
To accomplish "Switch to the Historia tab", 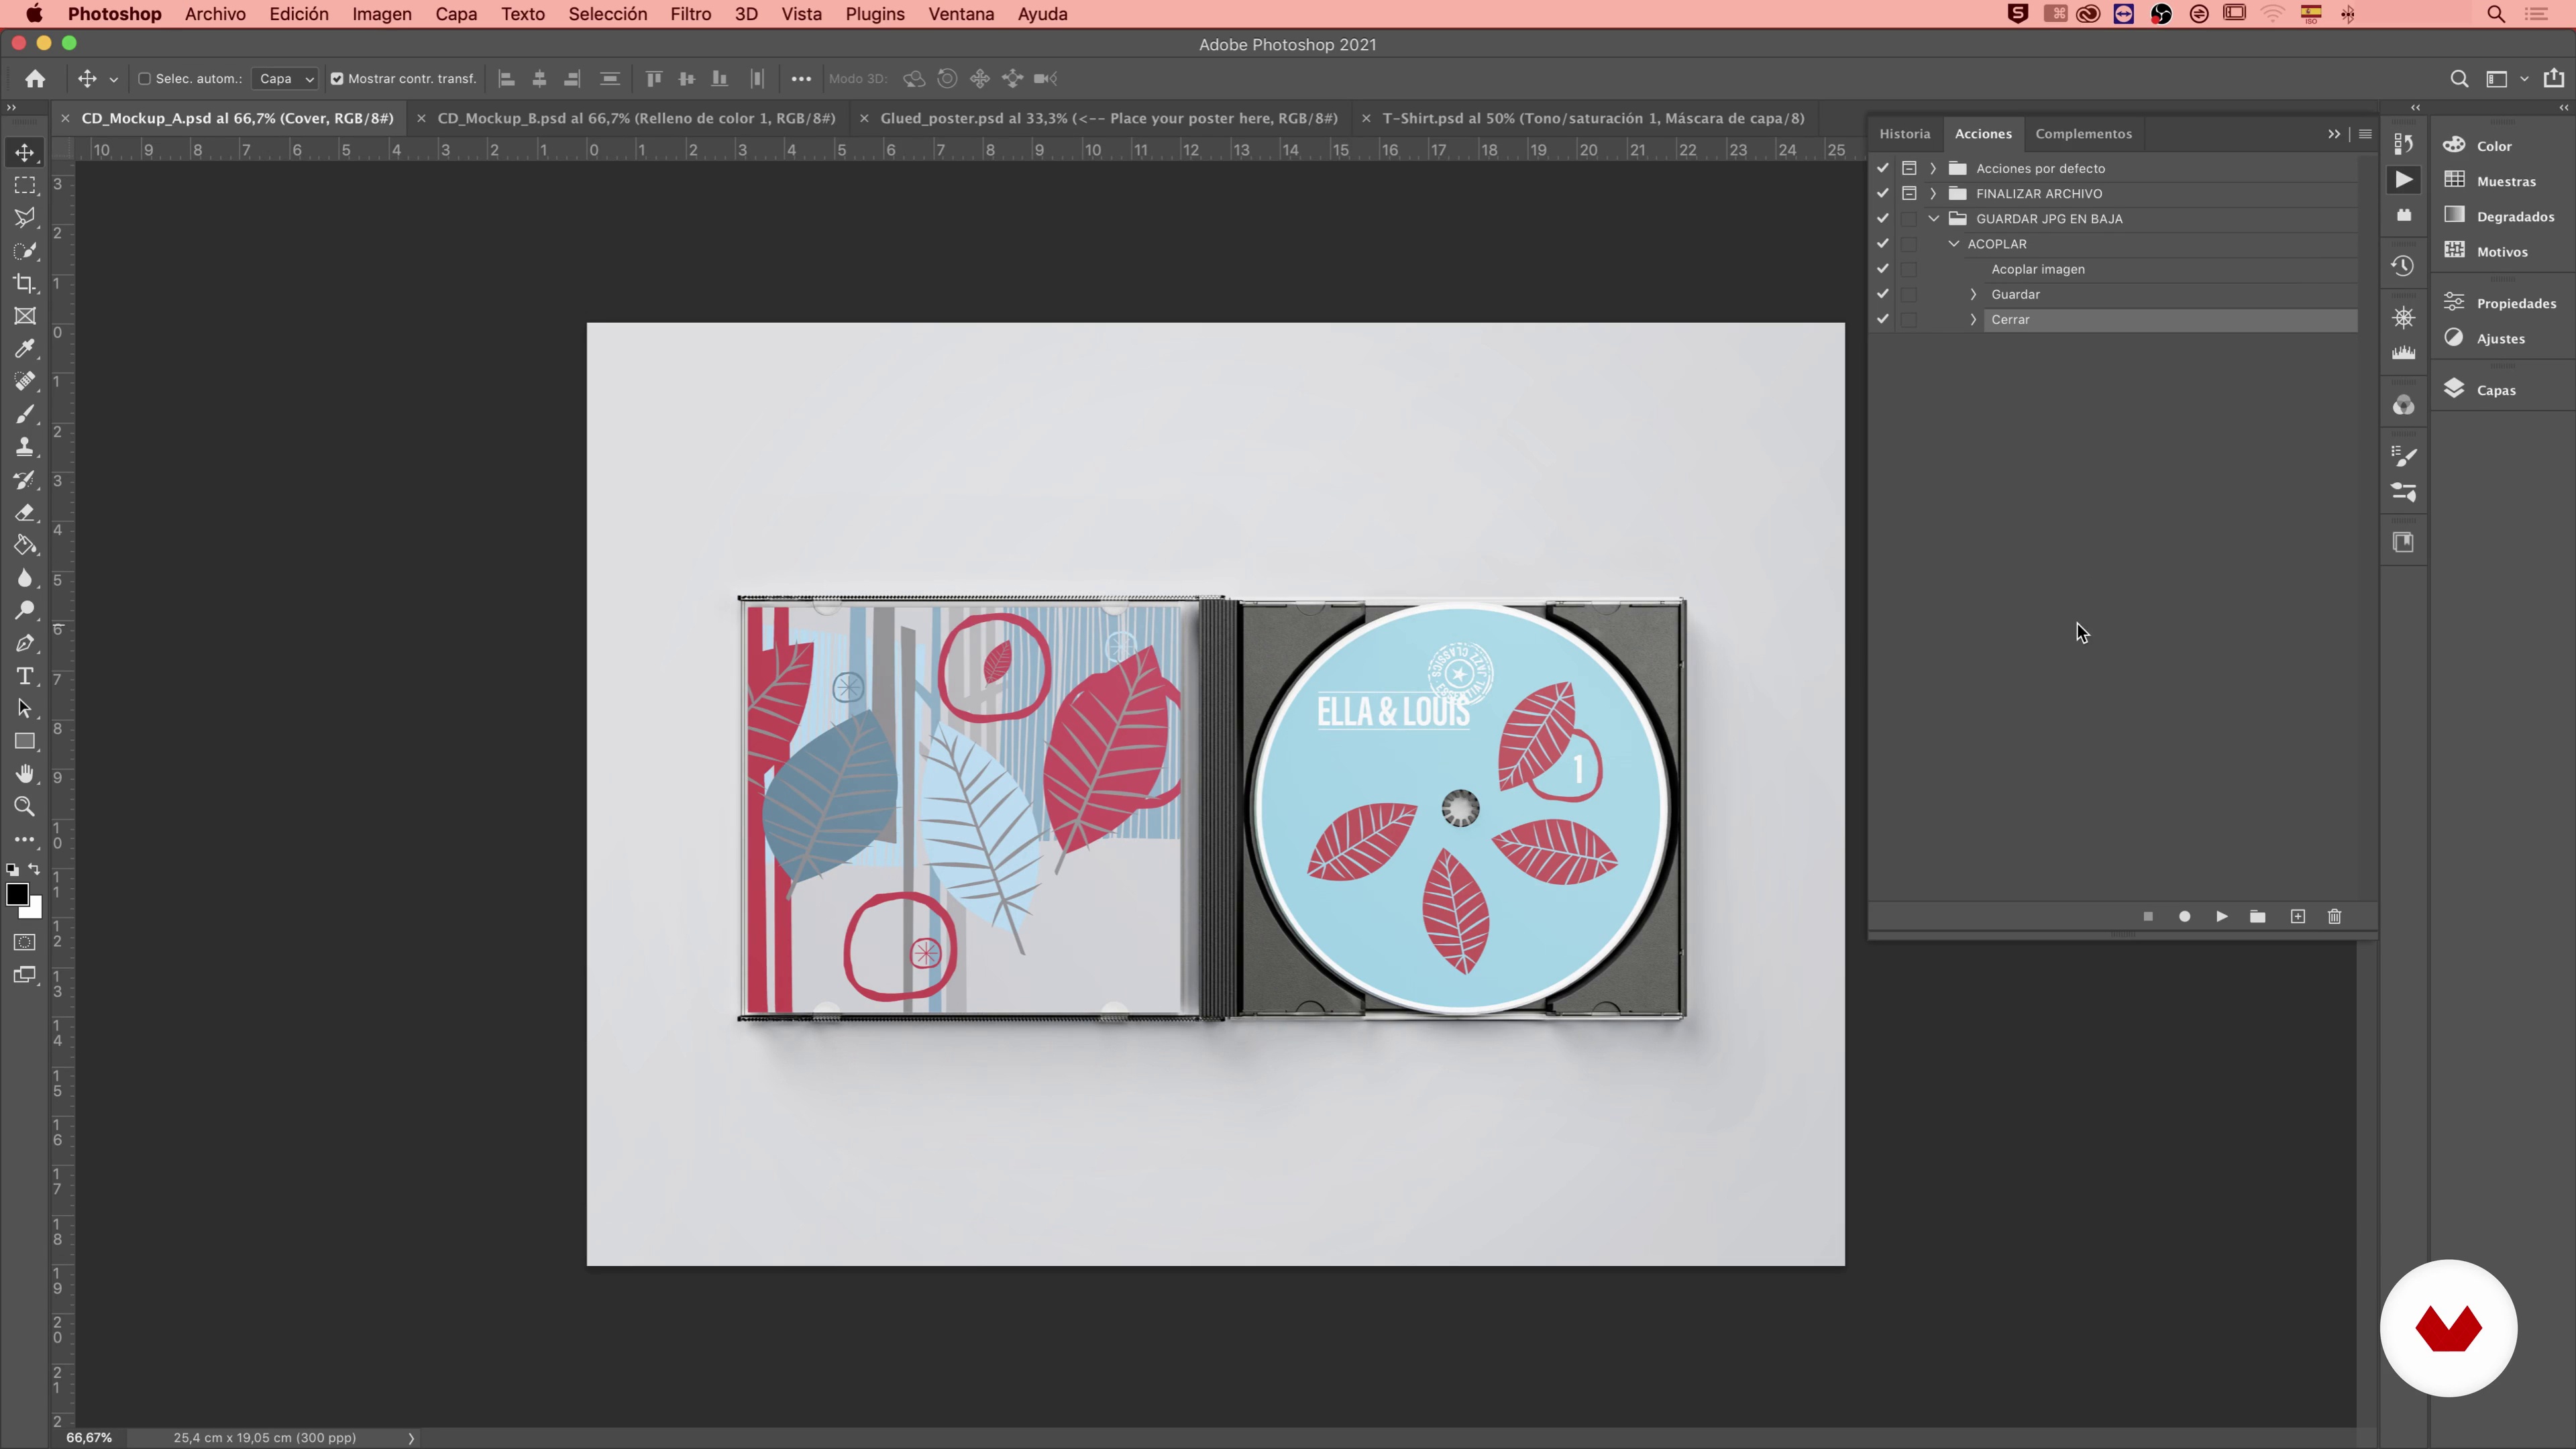I will 1904,134.
